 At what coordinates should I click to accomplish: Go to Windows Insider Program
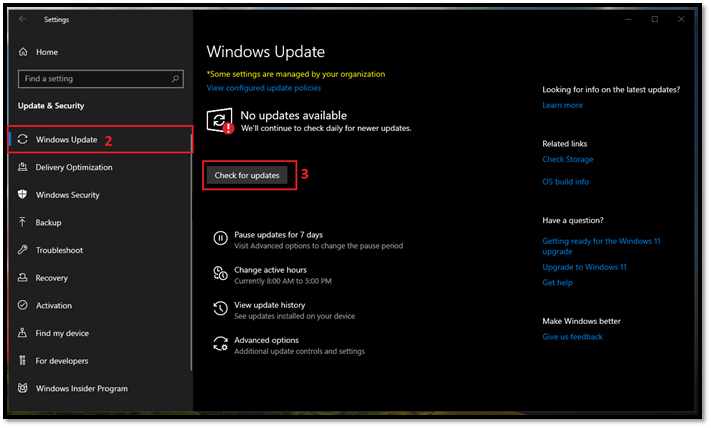[x=81, y=388]
